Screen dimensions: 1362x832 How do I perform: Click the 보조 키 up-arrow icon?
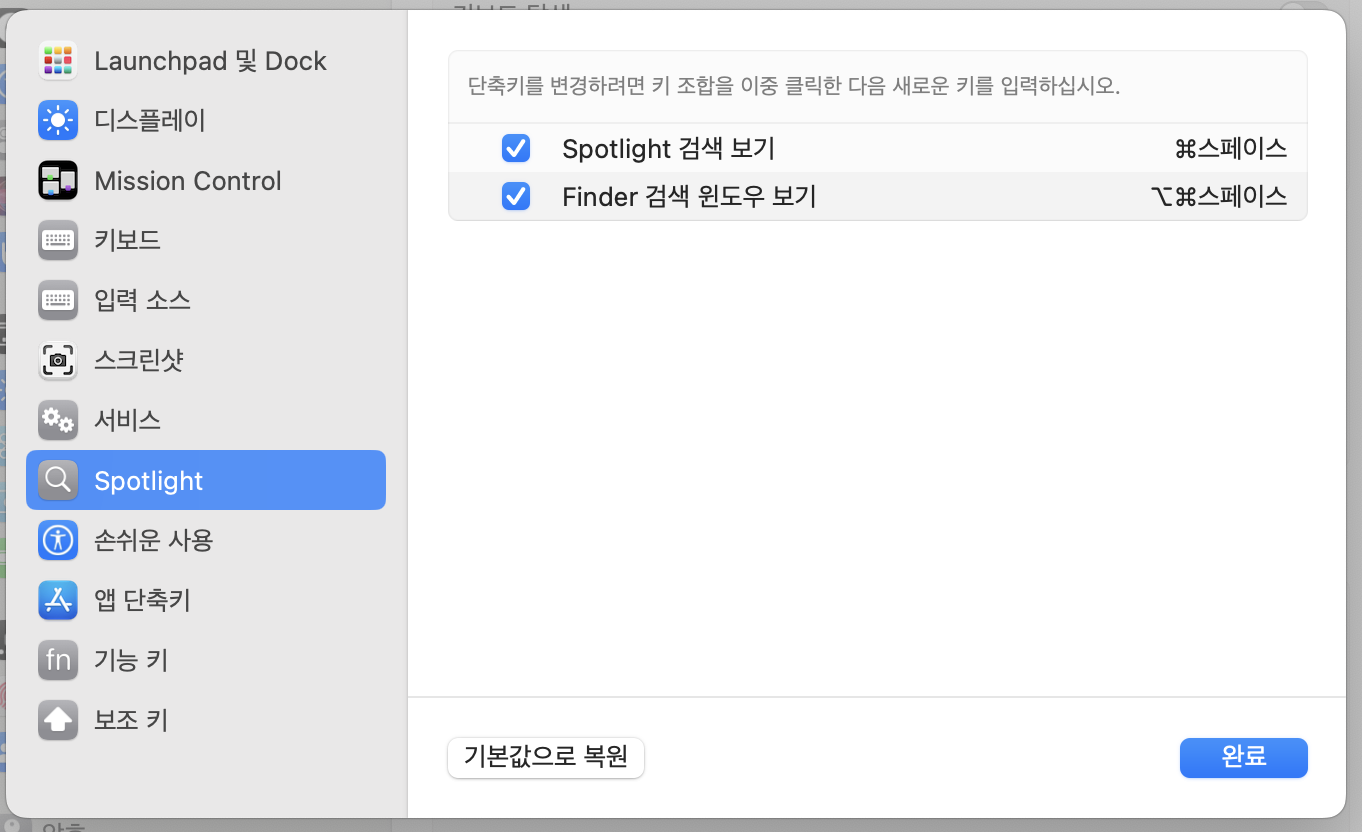[x=58, y=720]
